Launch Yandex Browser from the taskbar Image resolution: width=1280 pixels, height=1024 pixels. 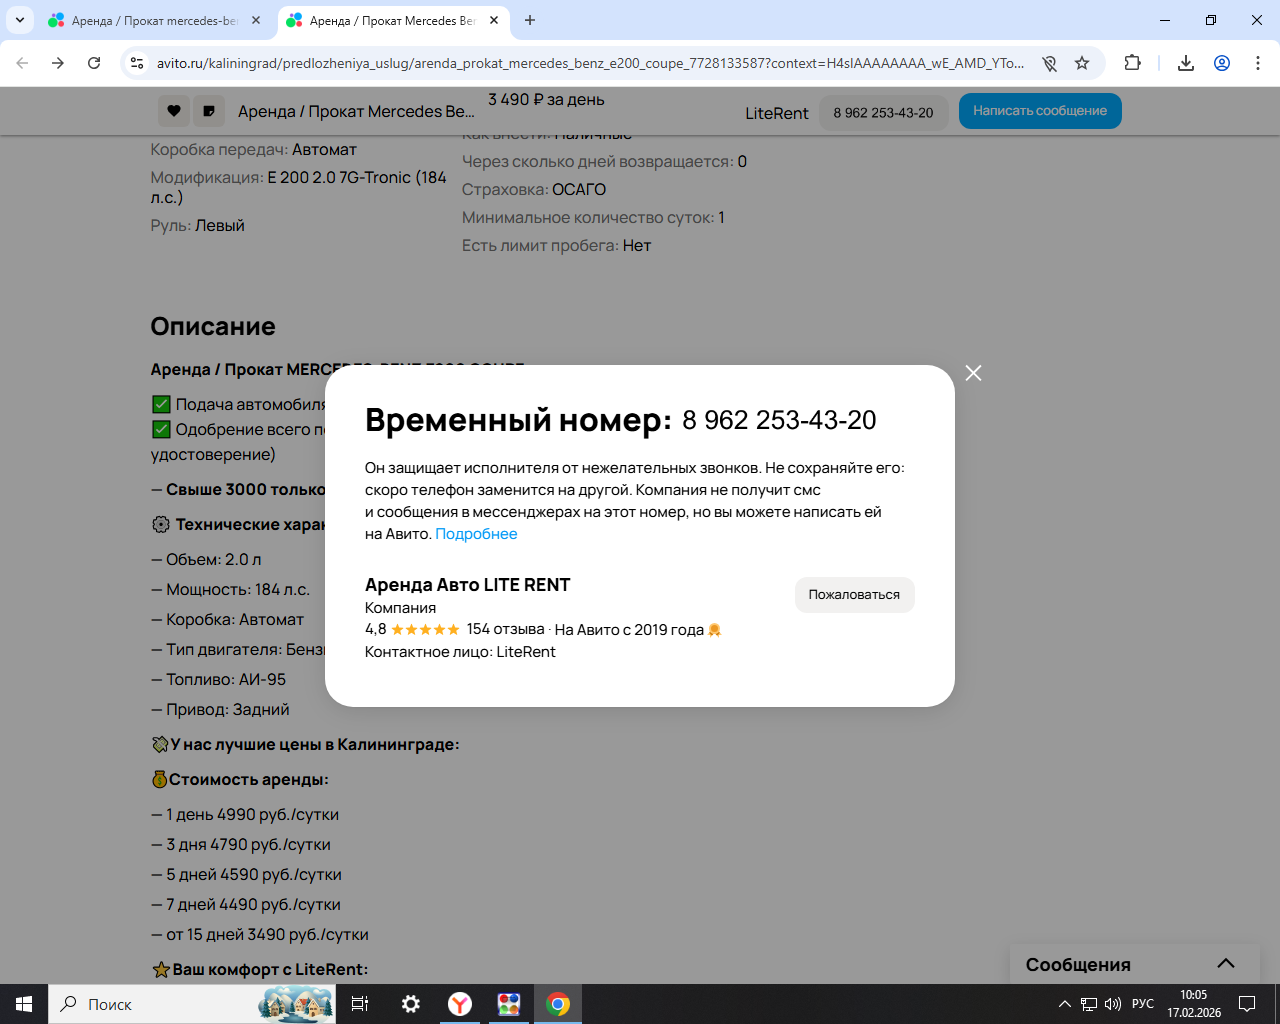click(x=460, y=1004)
